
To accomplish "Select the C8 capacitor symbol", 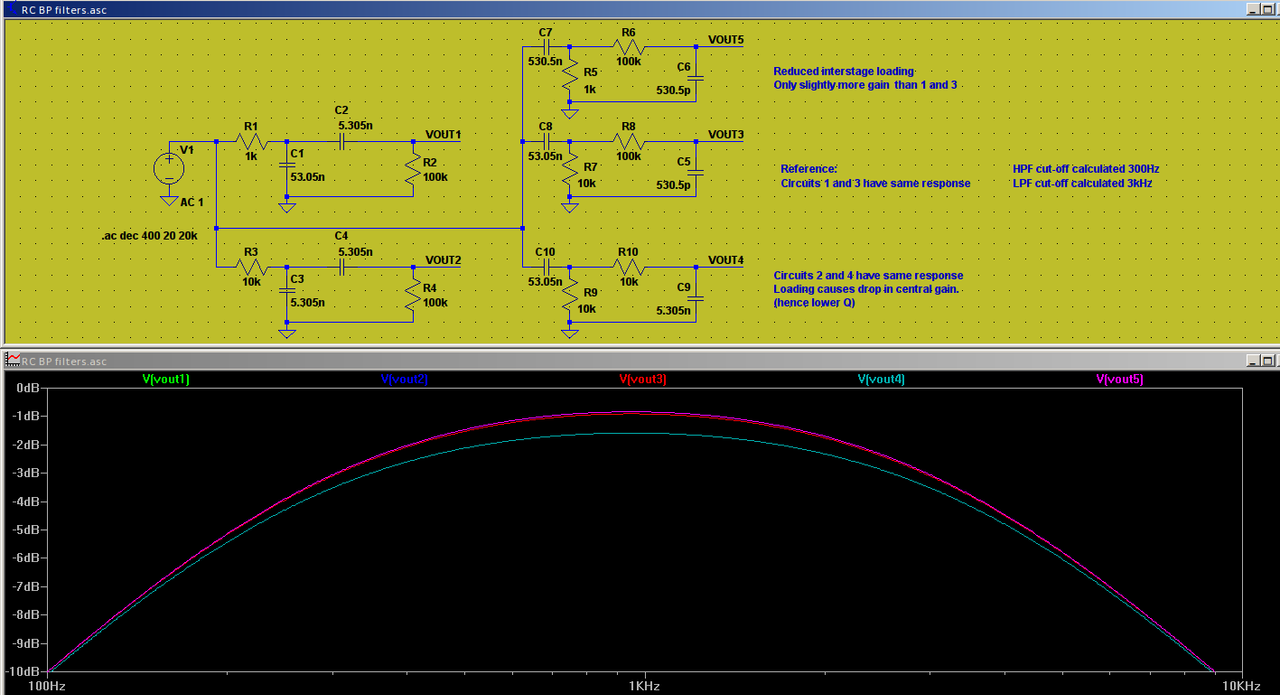I will click(x=546, y=141).
